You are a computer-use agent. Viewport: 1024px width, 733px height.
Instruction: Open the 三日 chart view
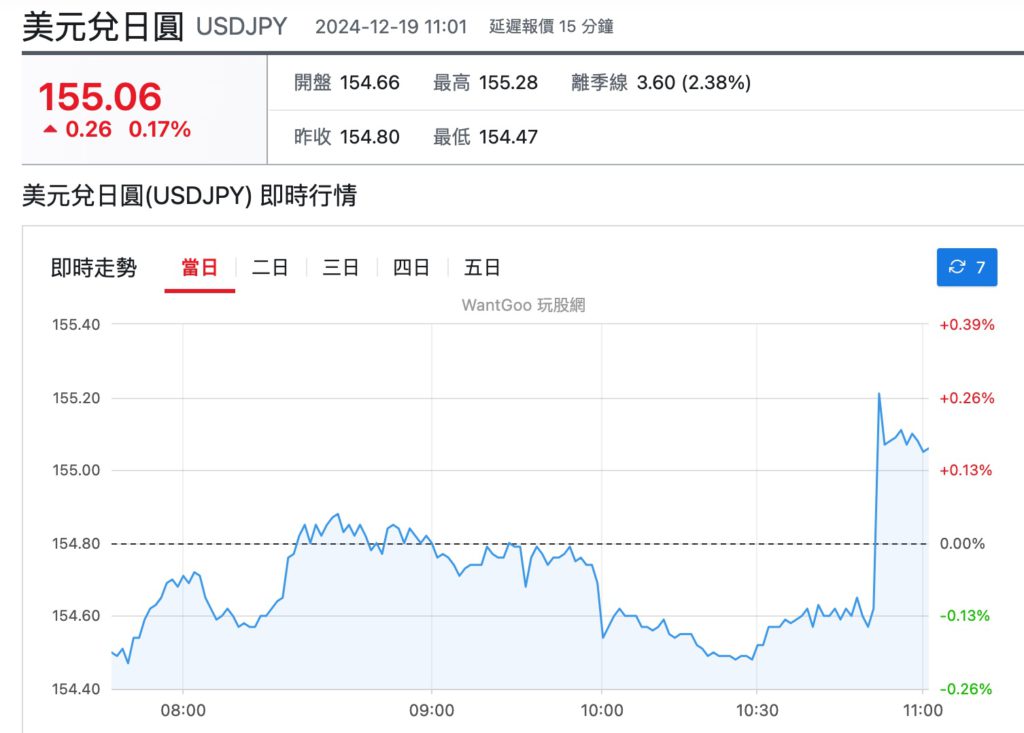(340, 268)
